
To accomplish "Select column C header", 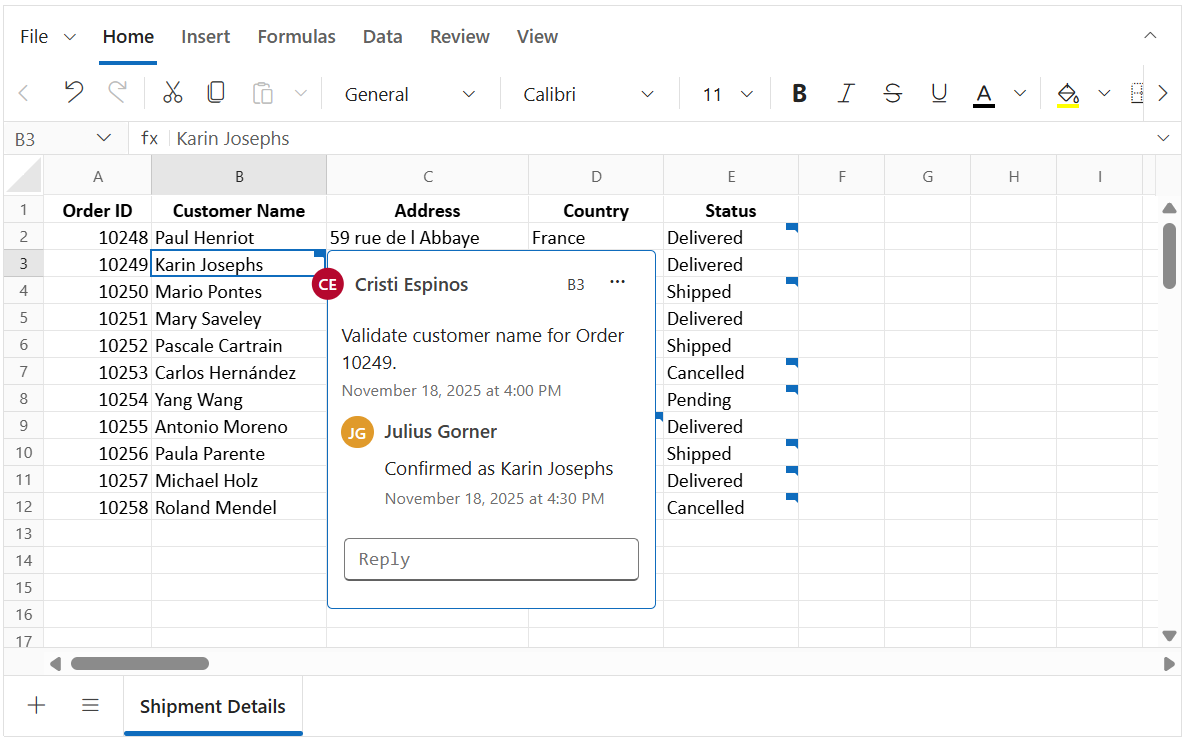I will click(x=427, y=176).
